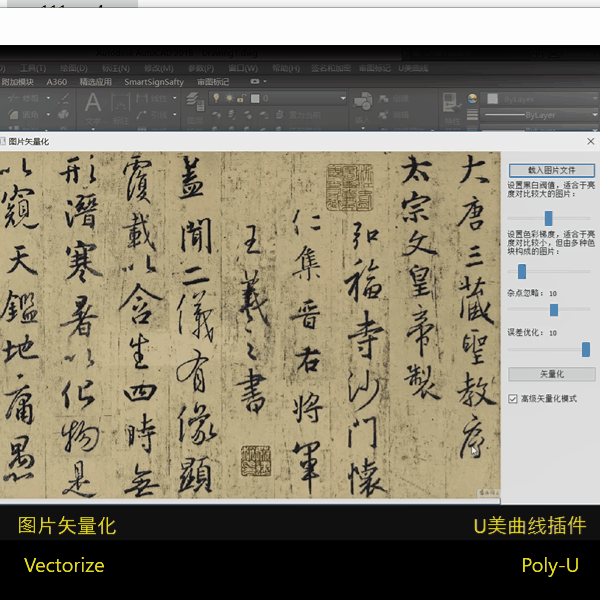
Task: Open the 绘图(D) menu in AutoCAD
Action: [x=73, y=68]
